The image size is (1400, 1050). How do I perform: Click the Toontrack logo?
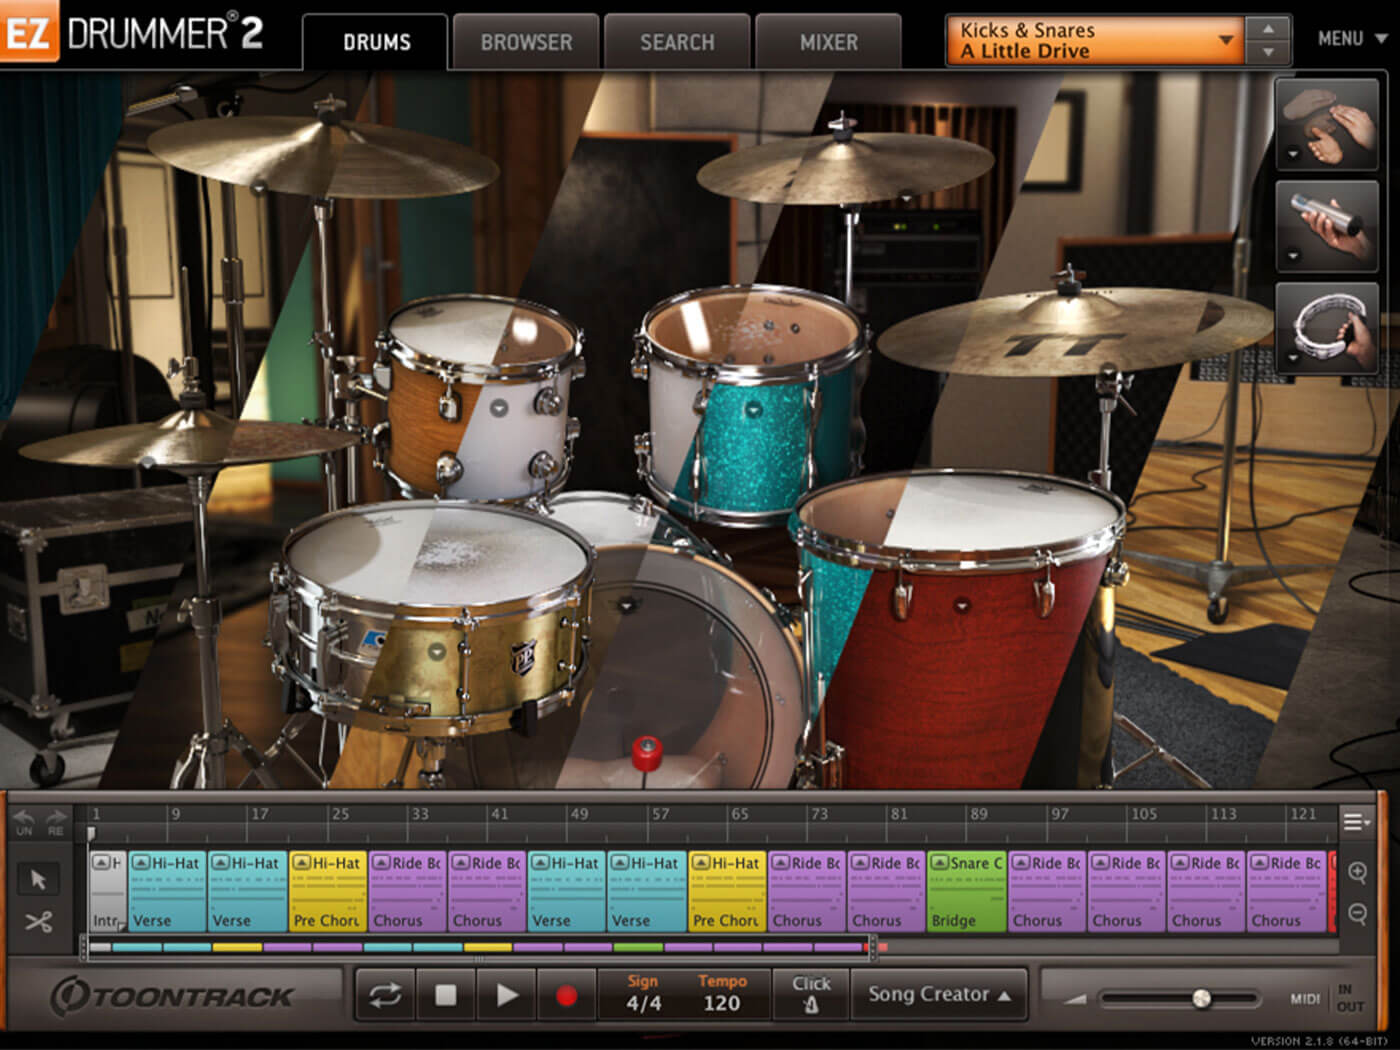172,996
